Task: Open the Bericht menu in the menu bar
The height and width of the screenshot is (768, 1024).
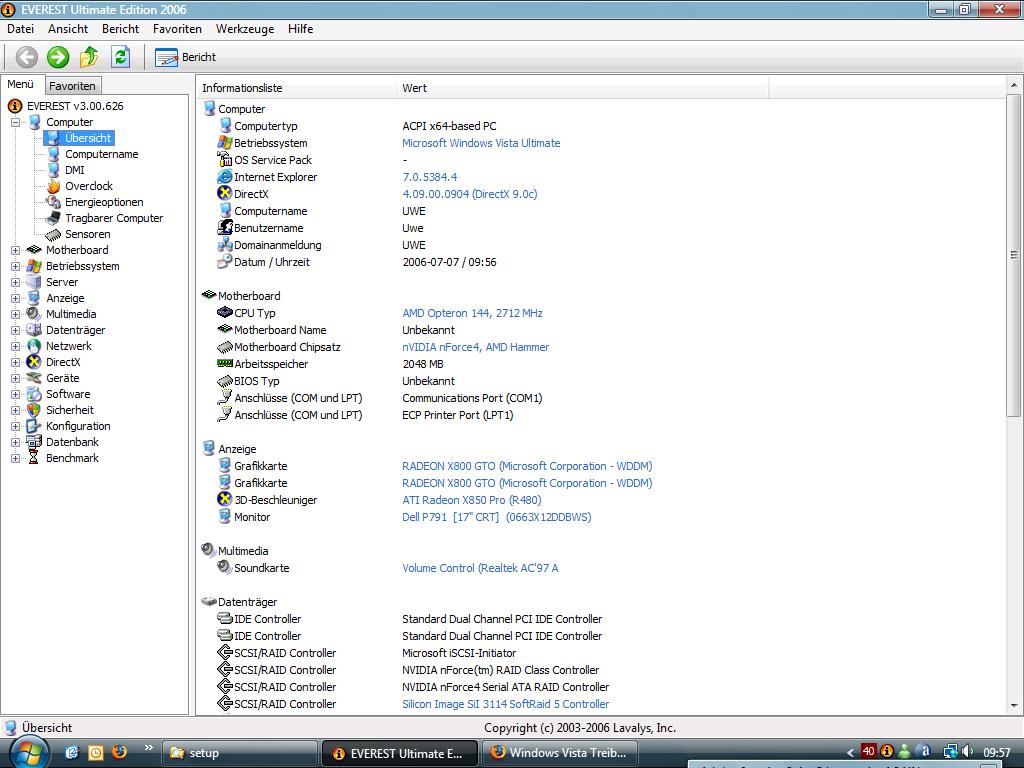Action: [120, 29]
